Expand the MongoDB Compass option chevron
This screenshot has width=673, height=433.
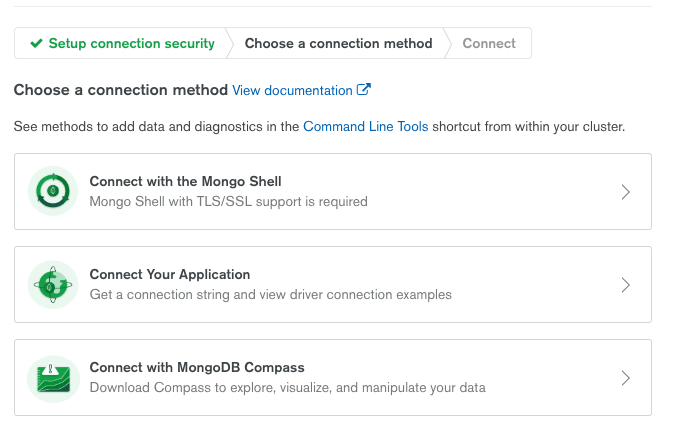point(625,378)
